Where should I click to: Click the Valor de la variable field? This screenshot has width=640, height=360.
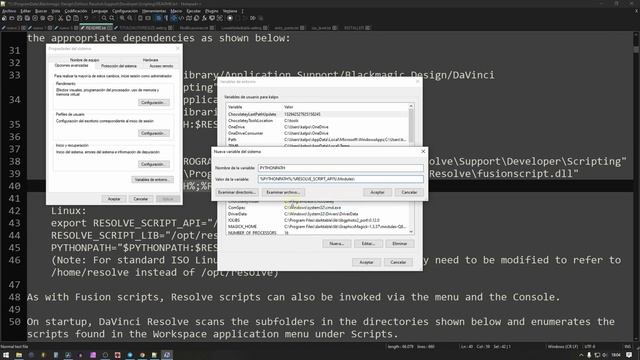(340, 179)
